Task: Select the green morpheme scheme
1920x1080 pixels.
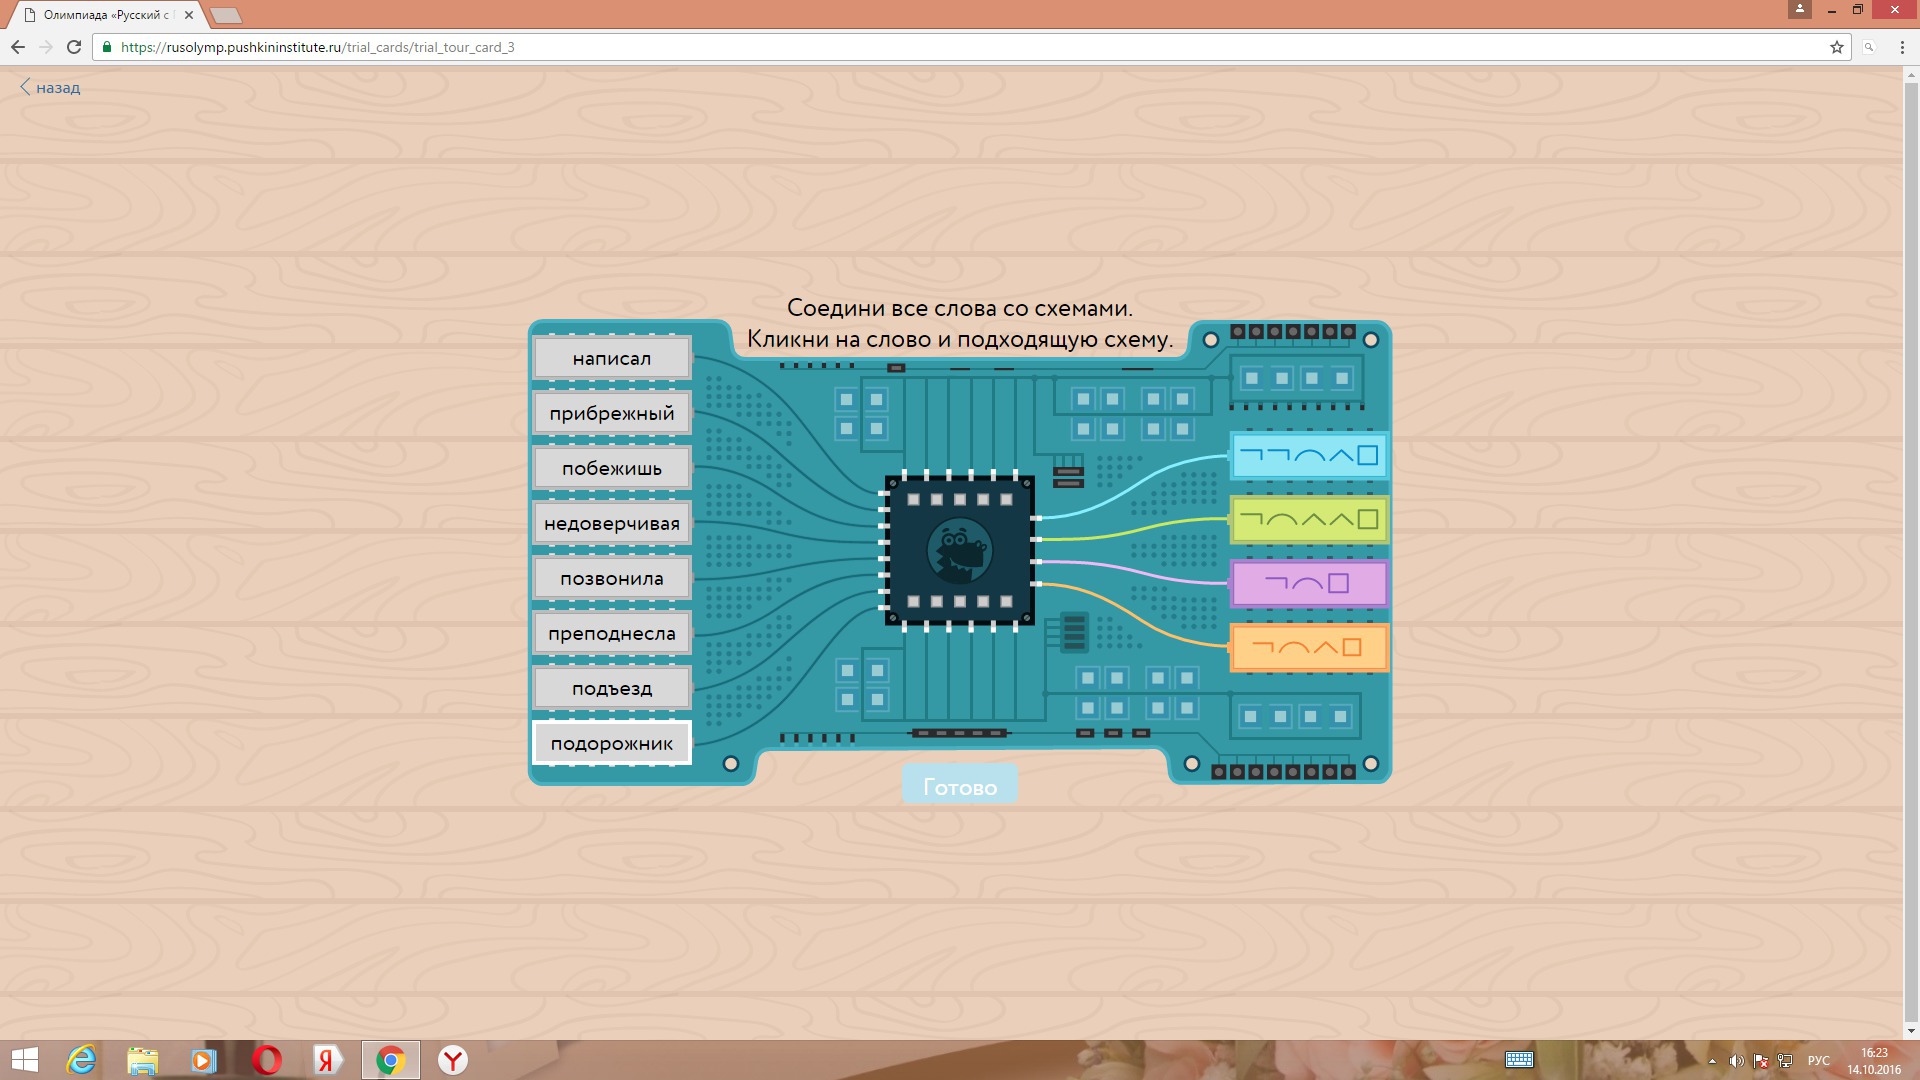Action: (1308, 520)
